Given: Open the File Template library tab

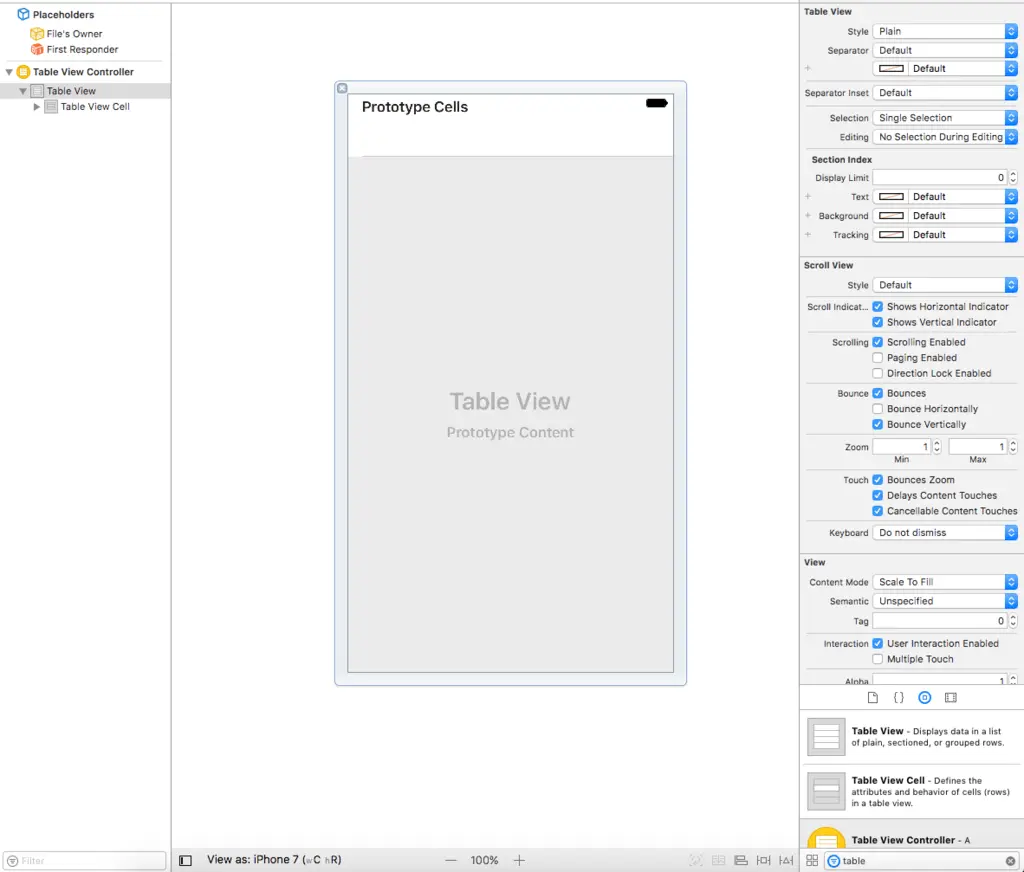Looking at the screenshot, I should tap(872, 697).
